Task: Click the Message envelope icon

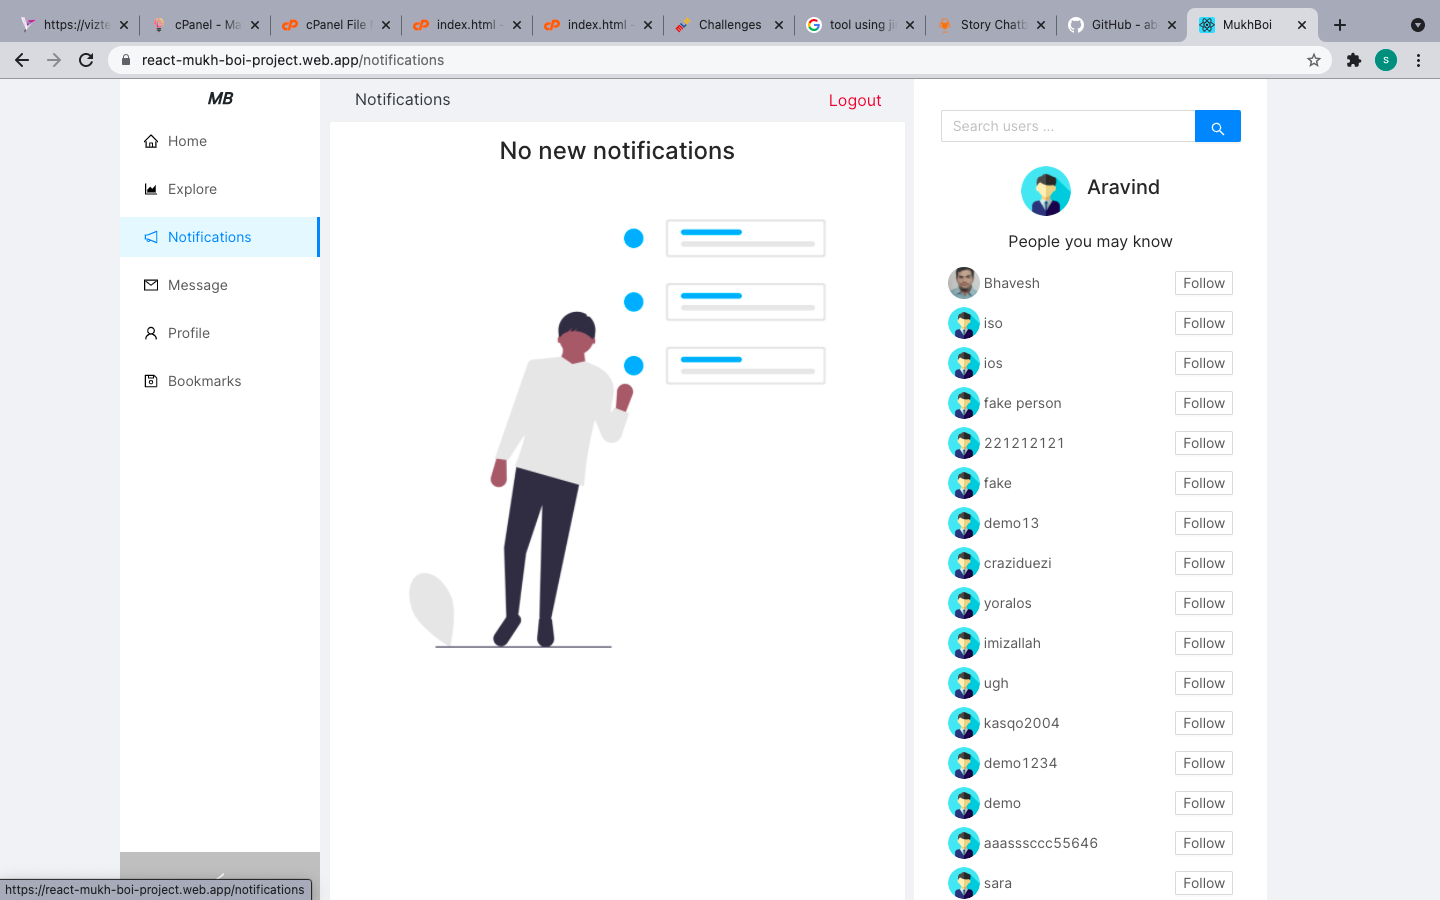Action: [151, 285]
